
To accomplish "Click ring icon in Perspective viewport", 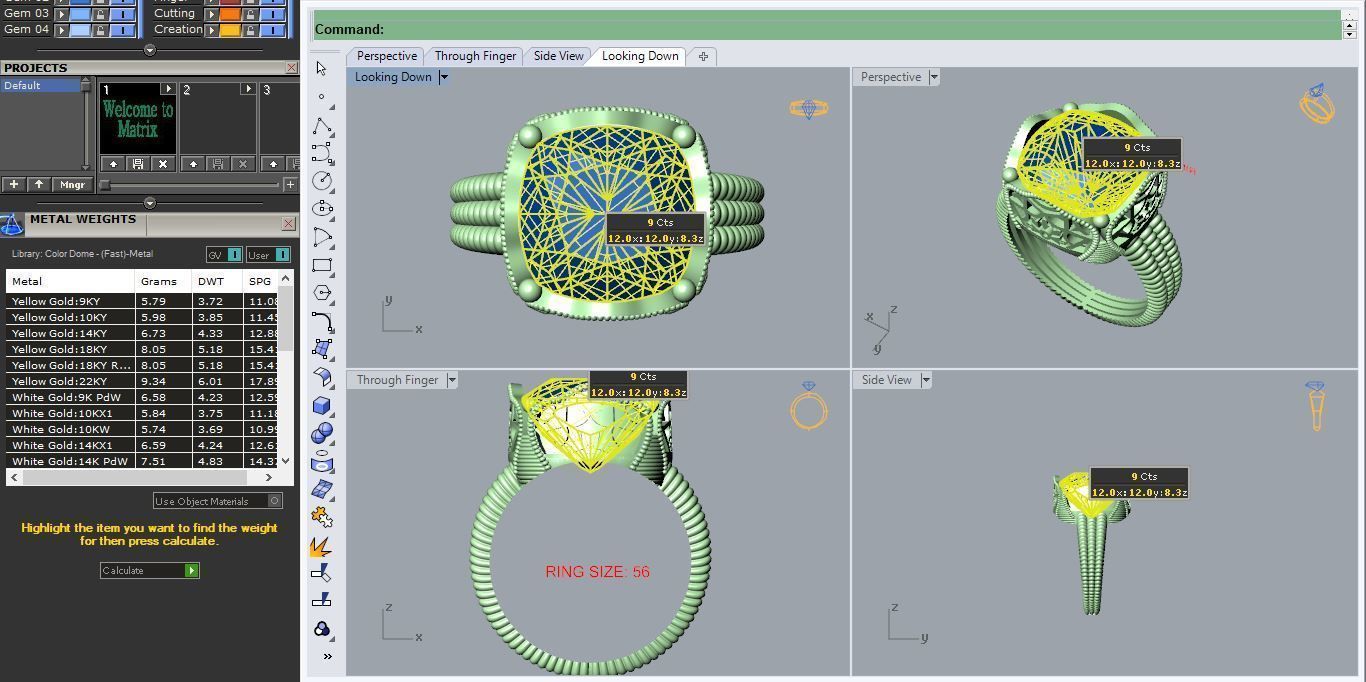I will tap(1317, 103).
